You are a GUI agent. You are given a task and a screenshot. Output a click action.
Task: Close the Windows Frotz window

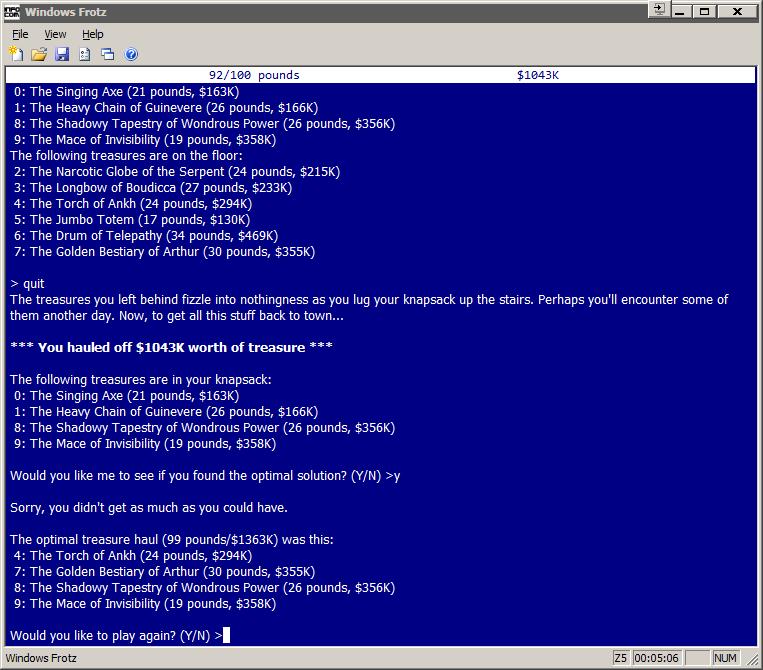(x=737, y=12)
